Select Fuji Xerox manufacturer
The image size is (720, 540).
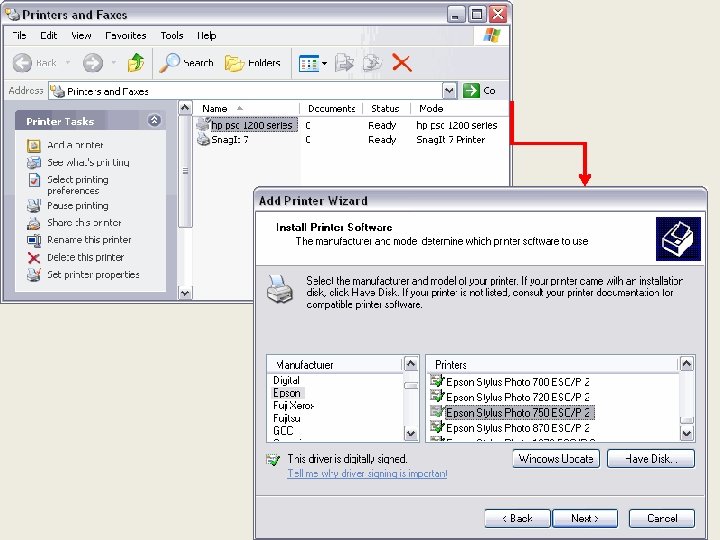point(293,405)
